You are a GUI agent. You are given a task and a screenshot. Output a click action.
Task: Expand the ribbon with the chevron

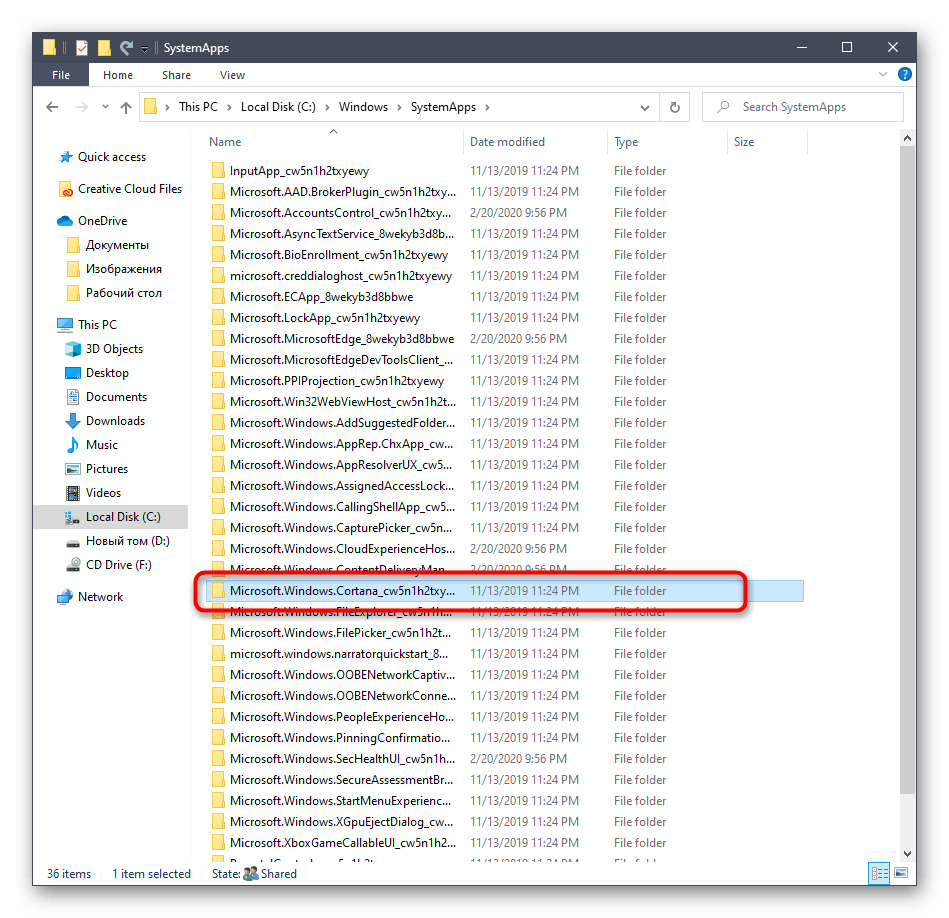coord(882,74)
